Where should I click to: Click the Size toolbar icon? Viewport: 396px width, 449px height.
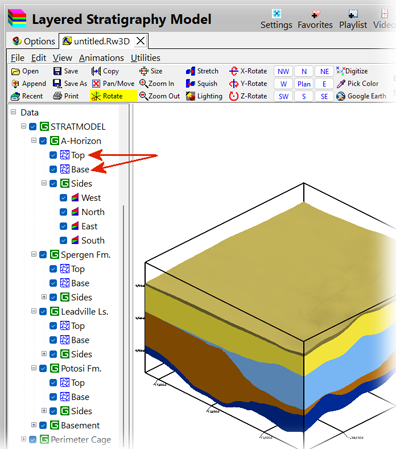coord(144,71)
